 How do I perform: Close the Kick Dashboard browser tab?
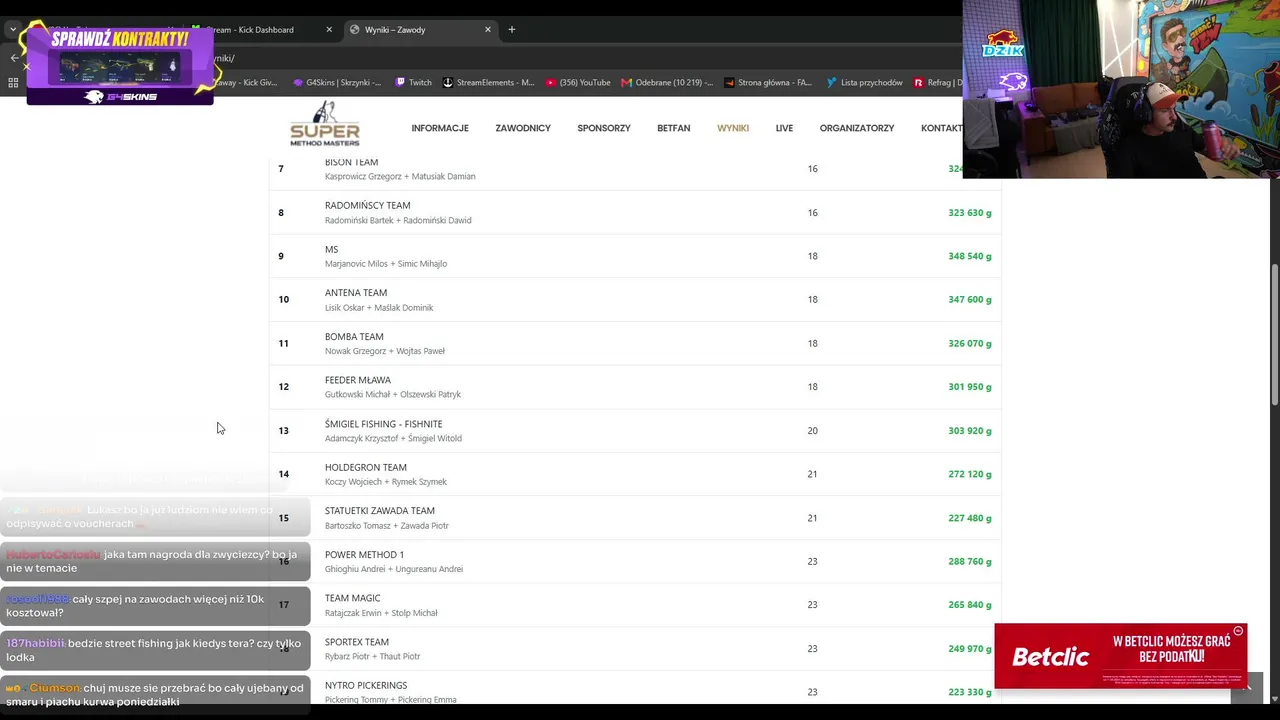tap(329, 30)
